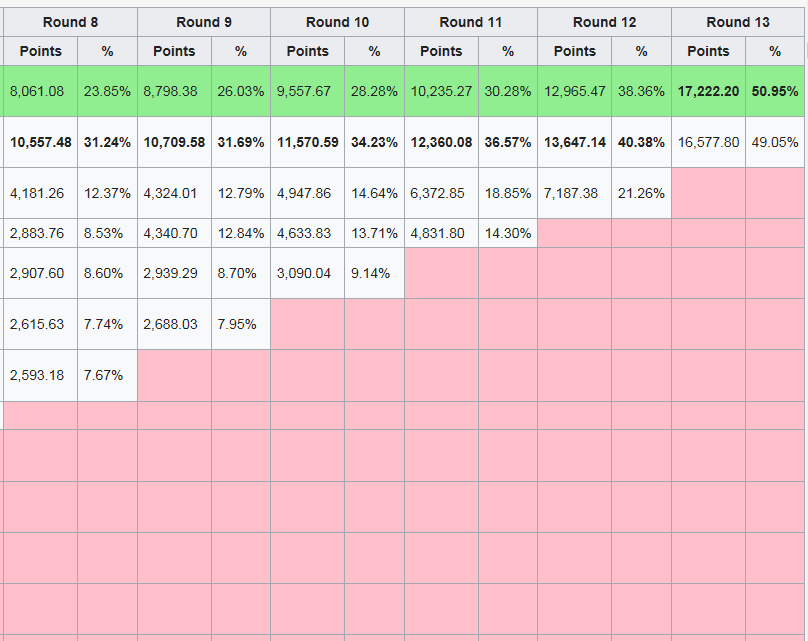Click the Round 13 column header
Viewport: 808px width, 641px height.
click(x=738, y=22)
